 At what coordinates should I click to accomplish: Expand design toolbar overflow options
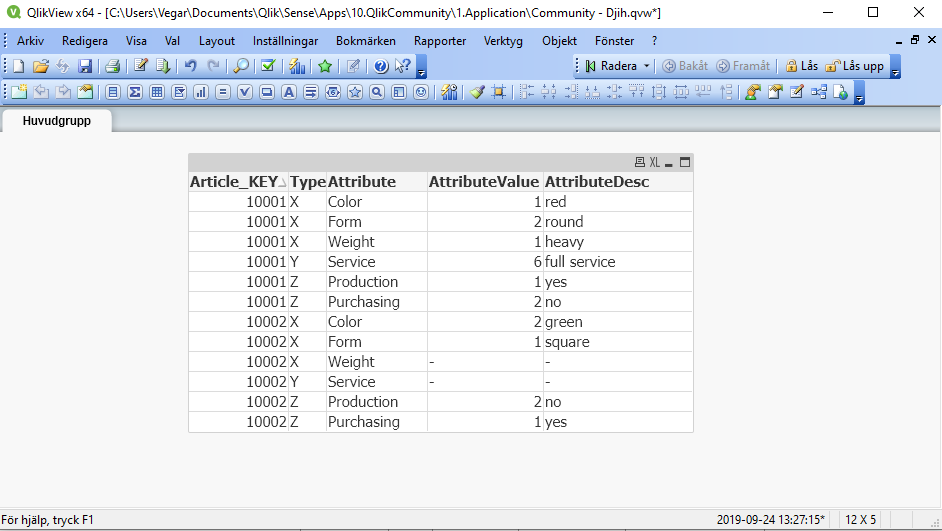[860, 93]
